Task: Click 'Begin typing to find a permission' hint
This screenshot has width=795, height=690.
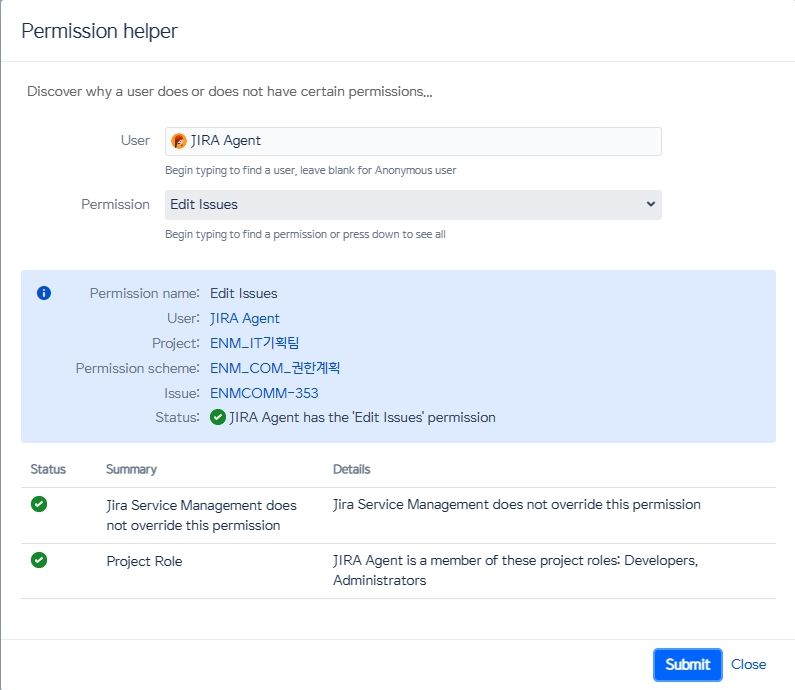Action: point(305,234)
